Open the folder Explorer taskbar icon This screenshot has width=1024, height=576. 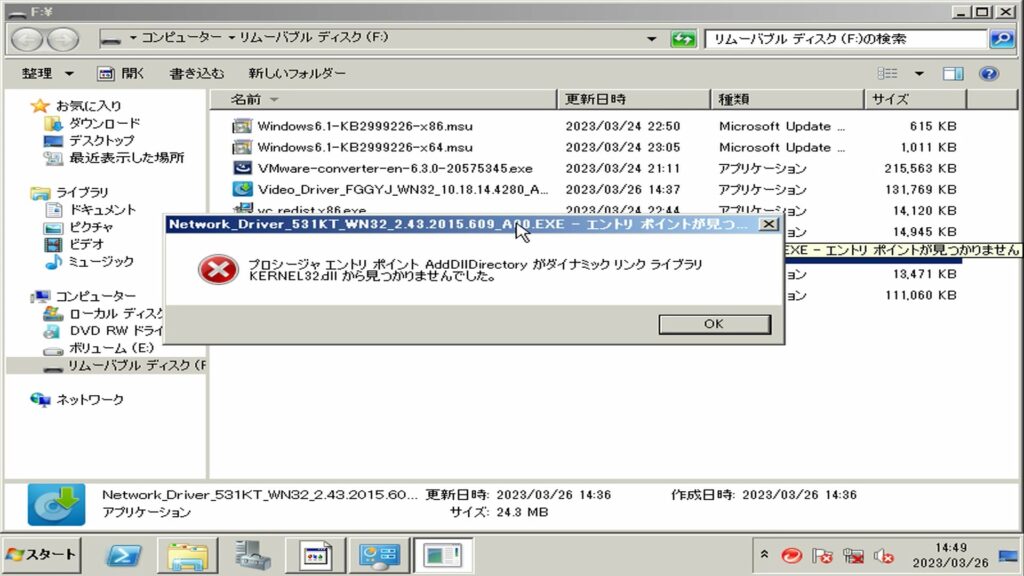[187, 556]
